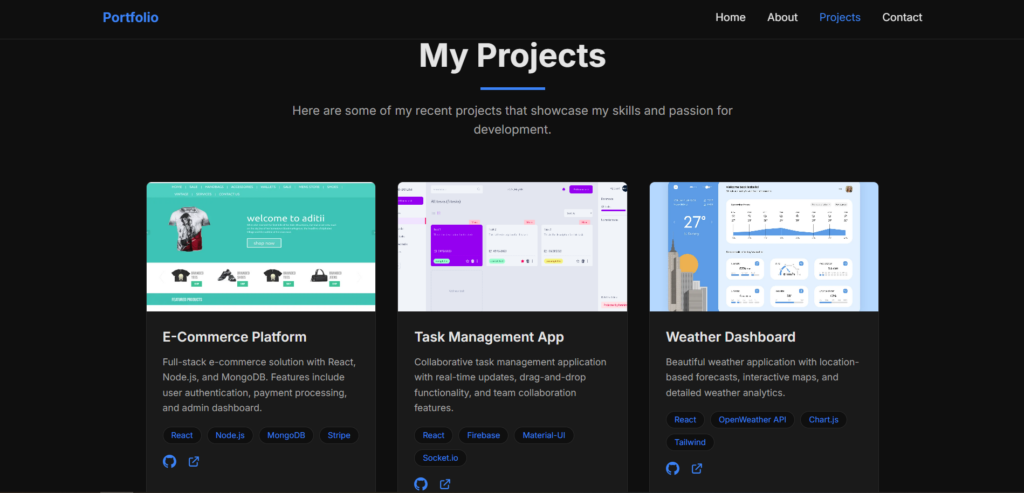Click the Weather Dashboard title
The image size is (1024, 493).
coord(731,337)
